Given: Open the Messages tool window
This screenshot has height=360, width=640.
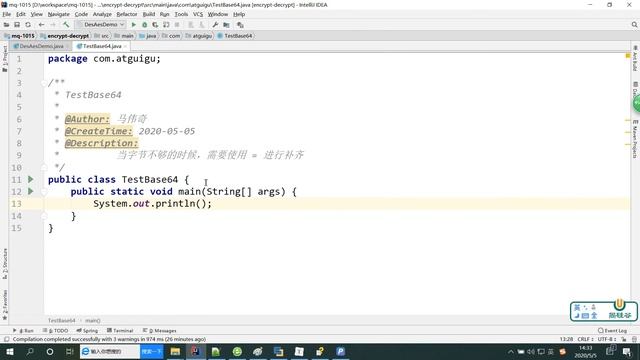Looking at the screenshot, I should coord(160,331).
